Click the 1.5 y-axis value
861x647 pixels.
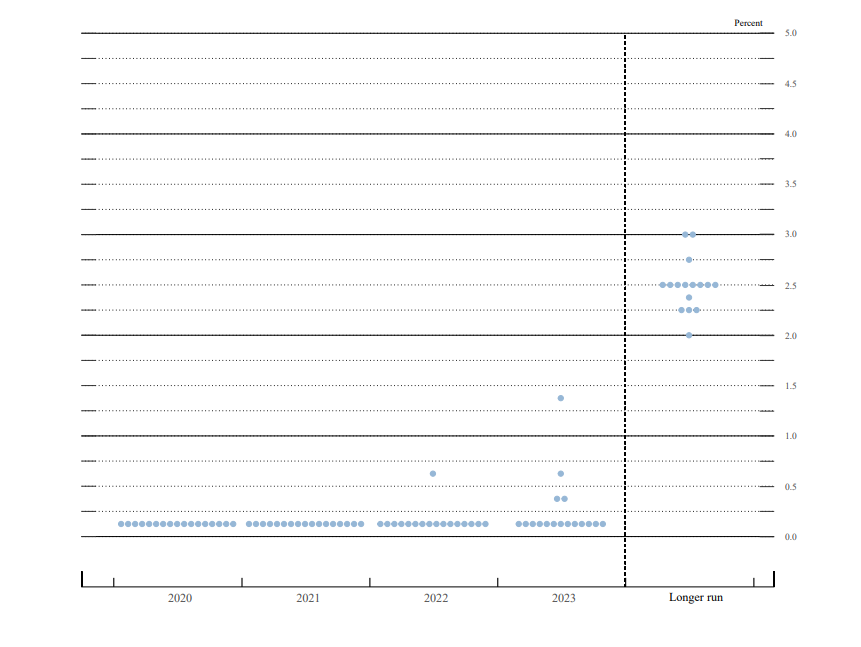tap(790, 386)
